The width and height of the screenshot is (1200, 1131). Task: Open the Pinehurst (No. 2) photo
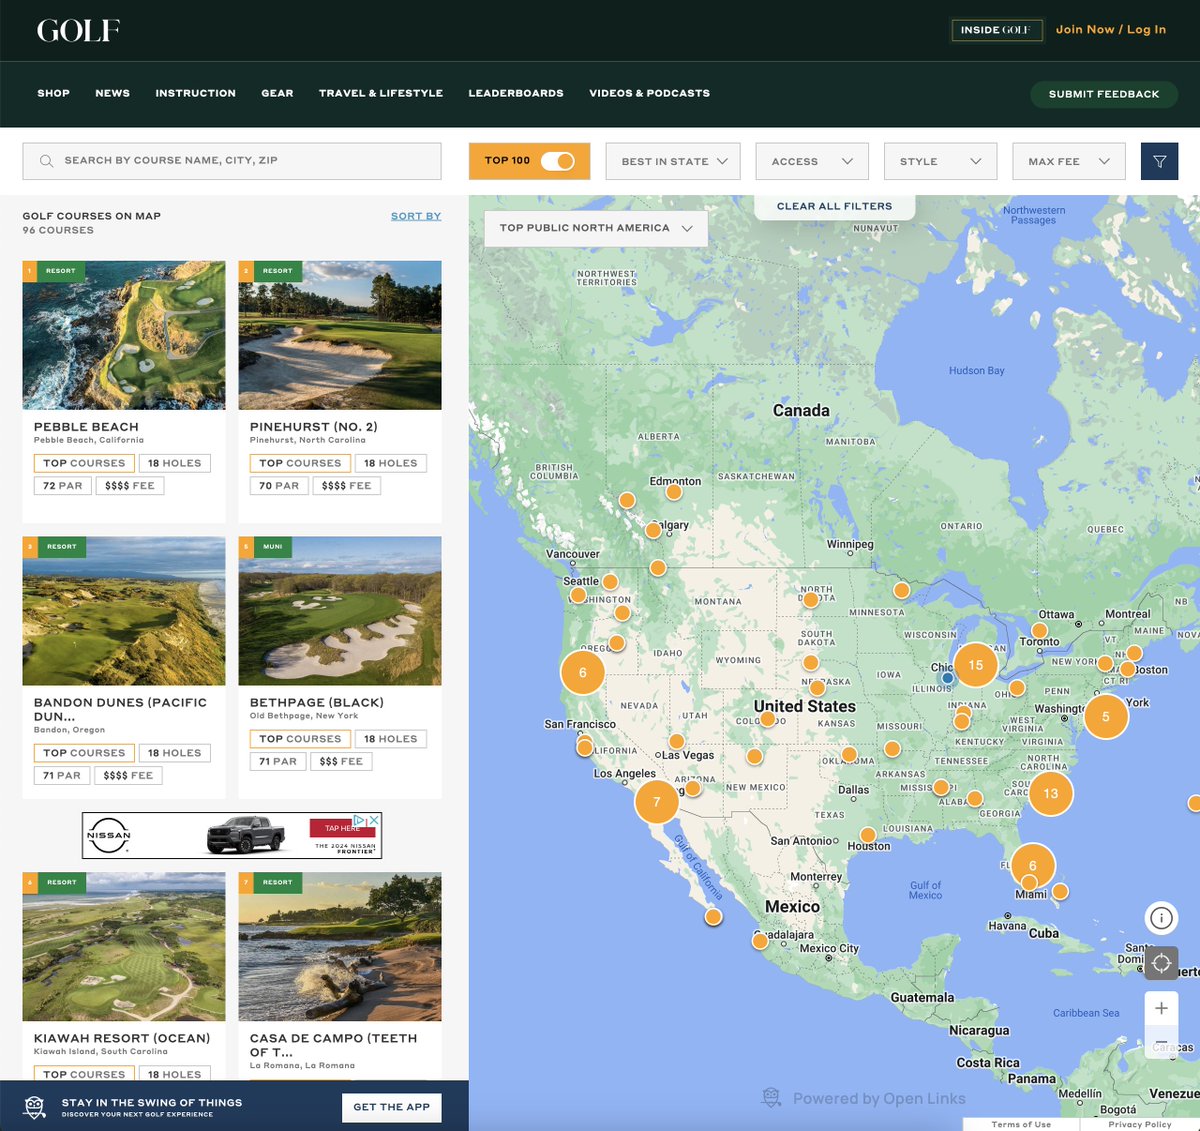[340, 335]
